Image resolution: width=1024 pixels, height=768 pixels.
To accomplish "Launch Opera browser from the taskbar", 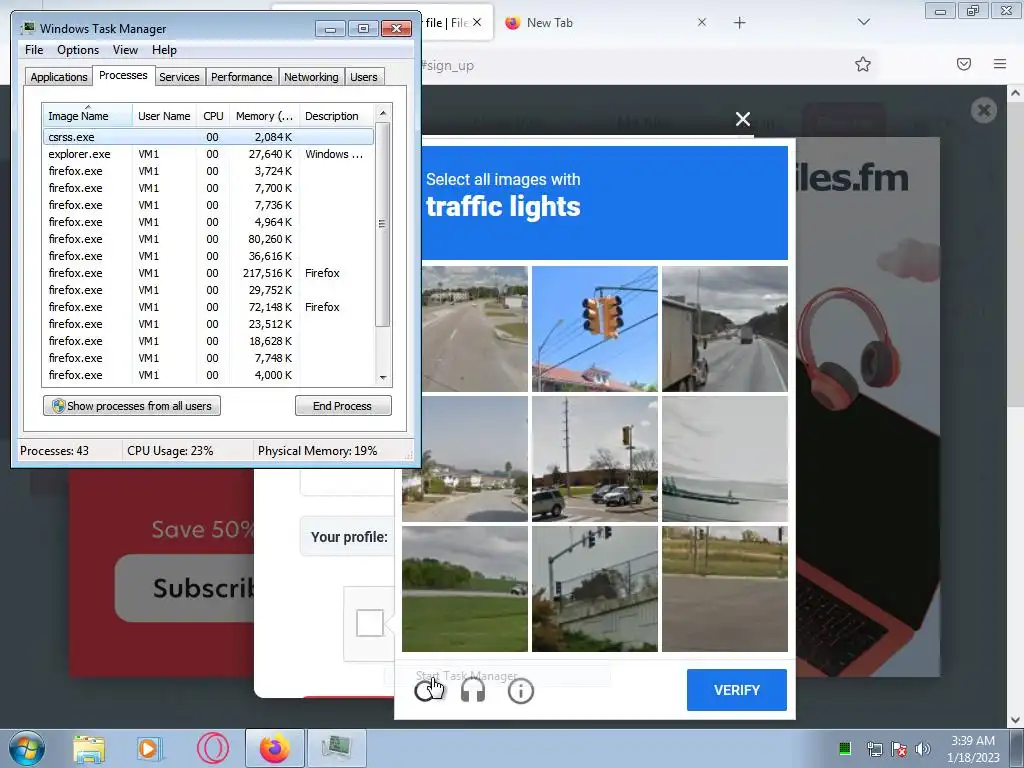I will pos(213,748).
